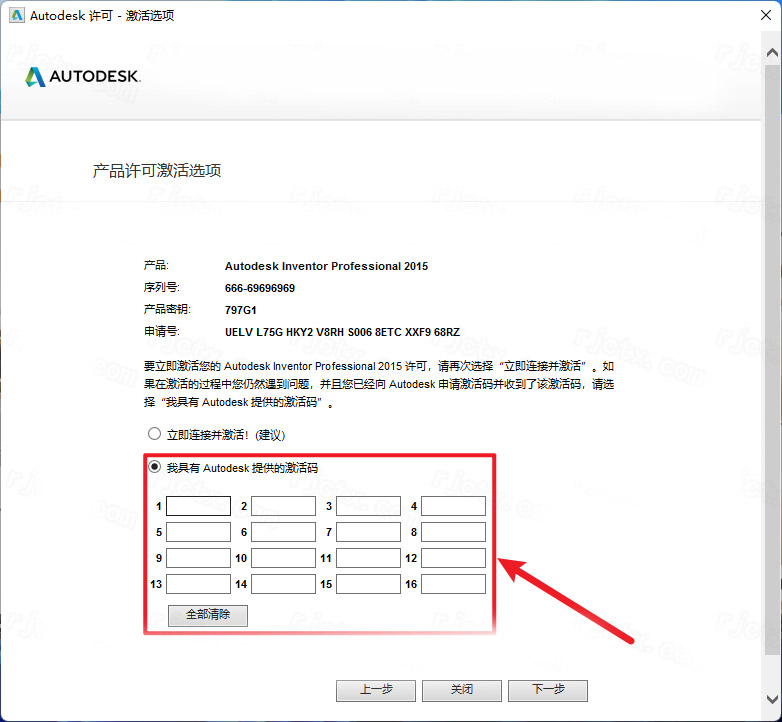Click activation code field 8
Viewport: 782px width, 722px height.
pos(453,532)
